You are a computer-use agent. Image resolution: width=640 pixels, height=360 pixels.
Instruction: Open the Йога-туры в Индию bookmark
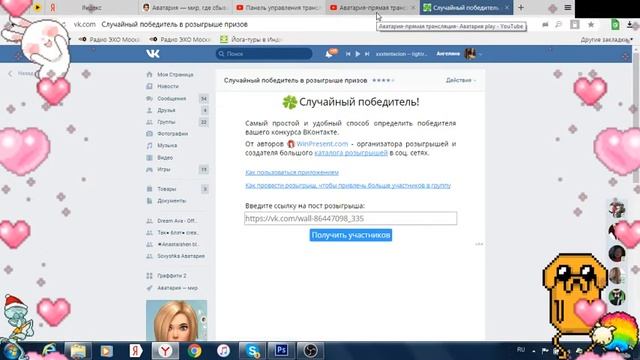click(x=251, y=39)
